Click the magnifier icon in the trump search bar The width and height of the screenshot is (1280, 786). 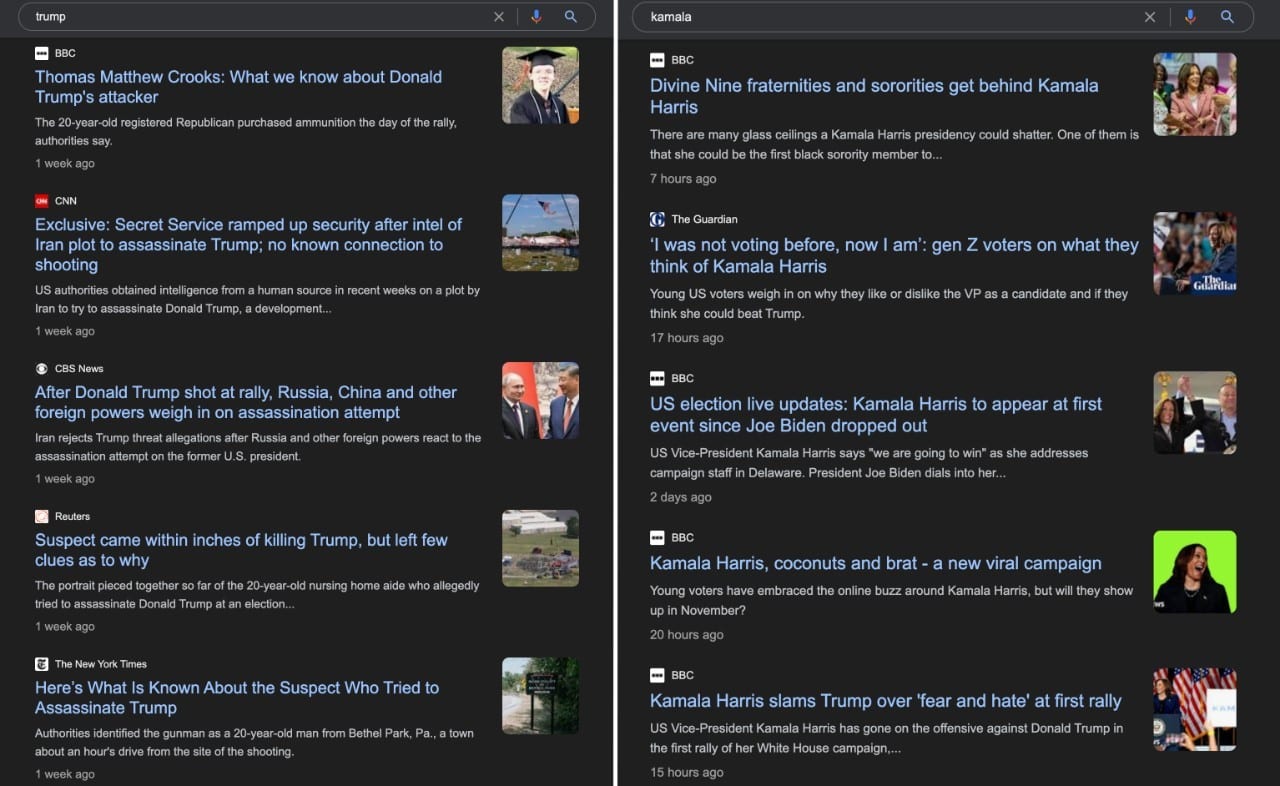point(571,17)
